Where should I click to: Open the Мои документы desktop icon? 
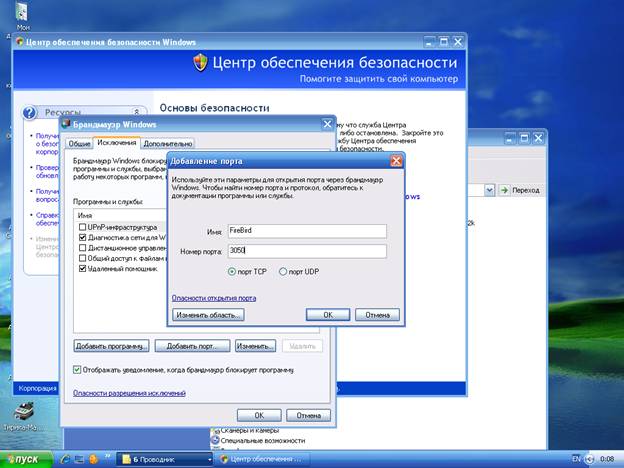23,16
